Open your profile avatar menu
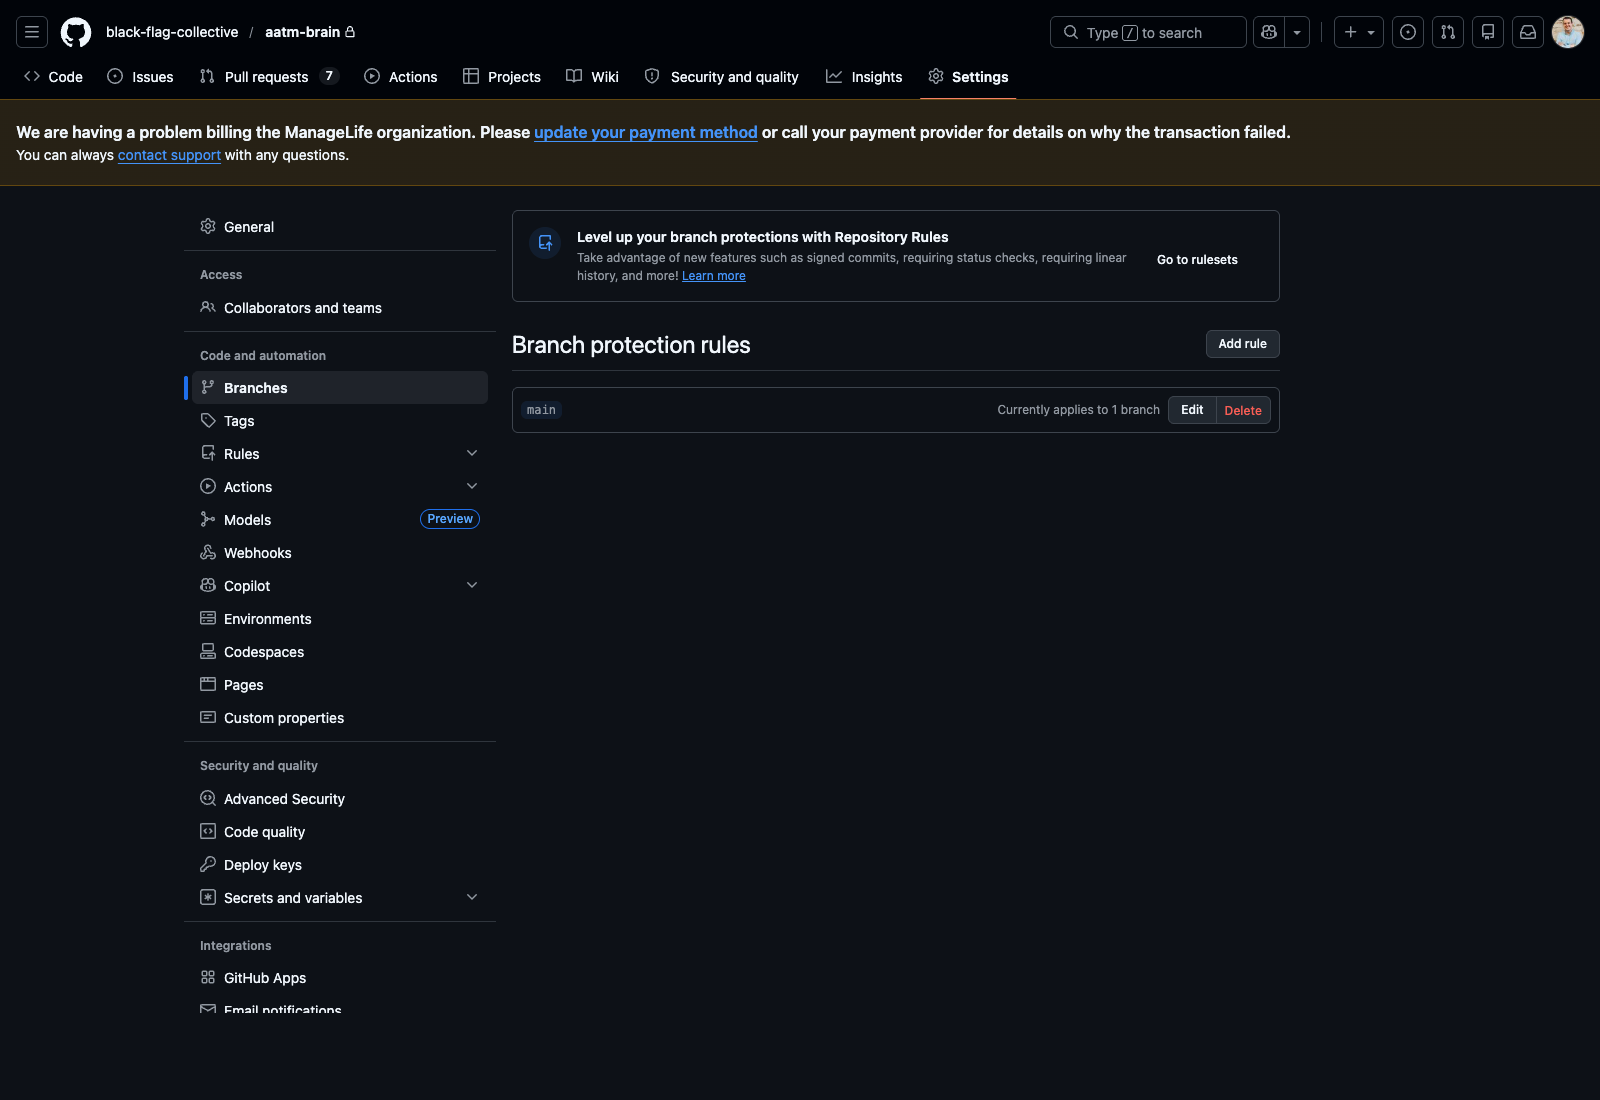 [x=1567, y=31]
